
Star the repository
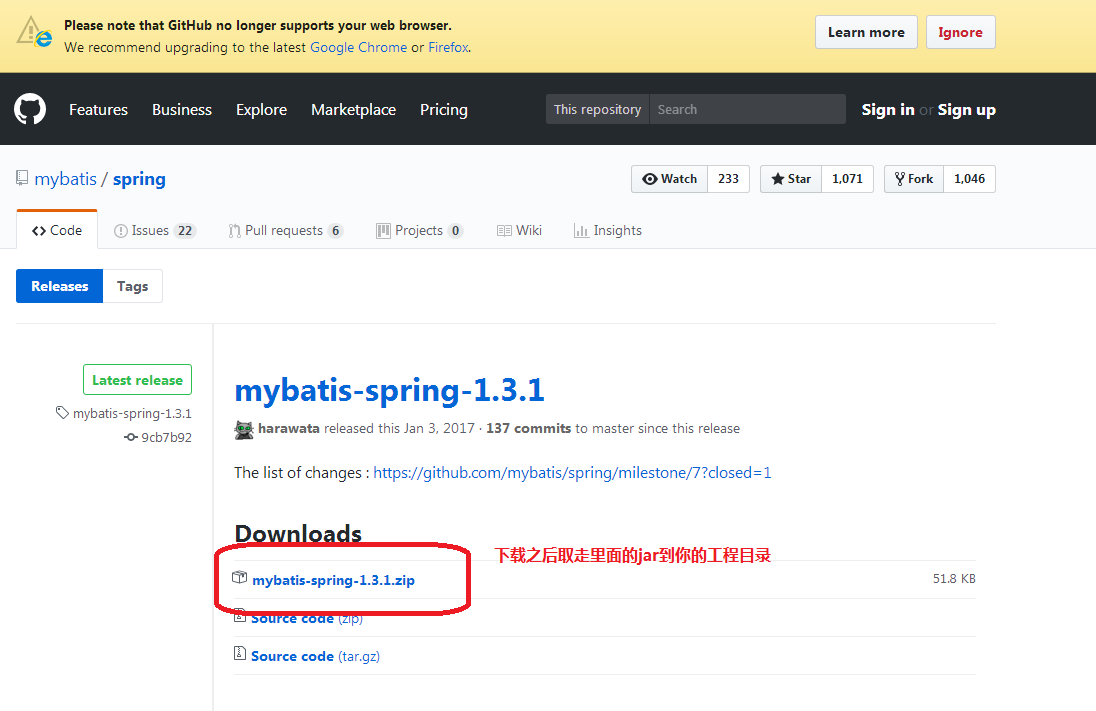click(x=791, y=179)
